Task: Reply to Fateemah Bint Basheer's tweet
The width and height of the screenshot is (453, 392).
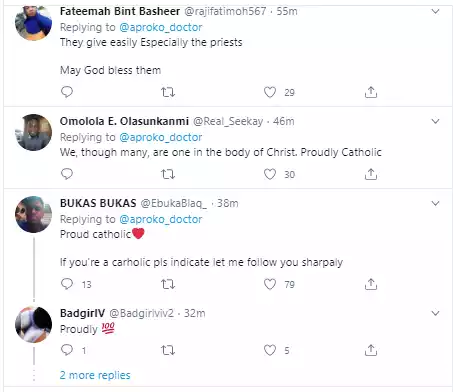Action: 67,92
